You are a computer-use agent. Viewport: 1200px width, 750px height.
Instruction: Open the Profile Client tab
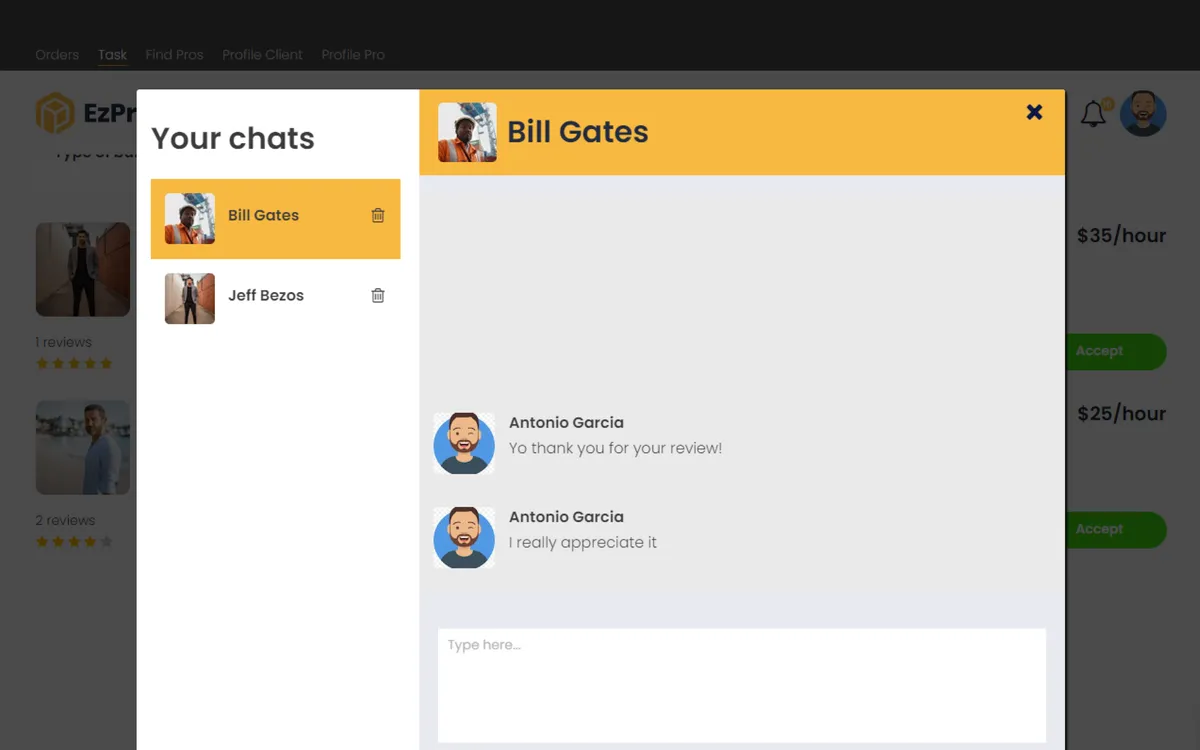[x=262, y=55]
